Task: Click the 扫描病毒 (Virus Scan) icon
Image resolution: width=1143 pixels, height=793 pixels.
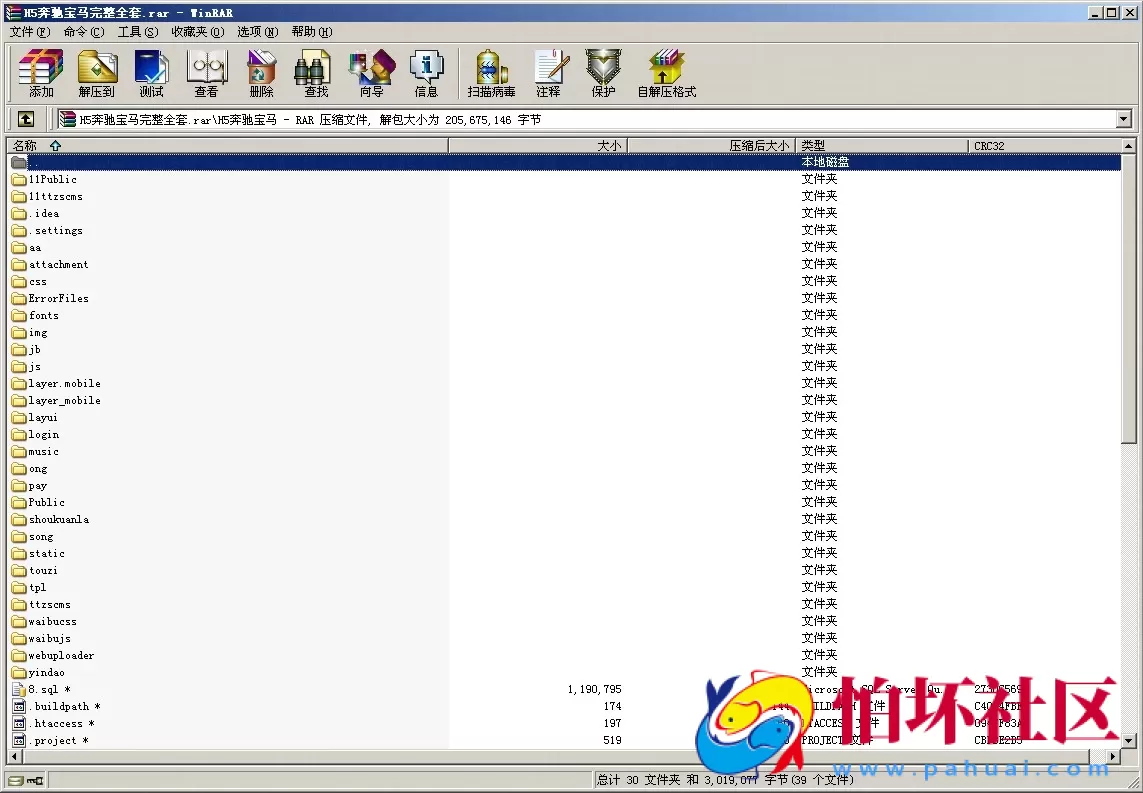Action: [491, 74]
